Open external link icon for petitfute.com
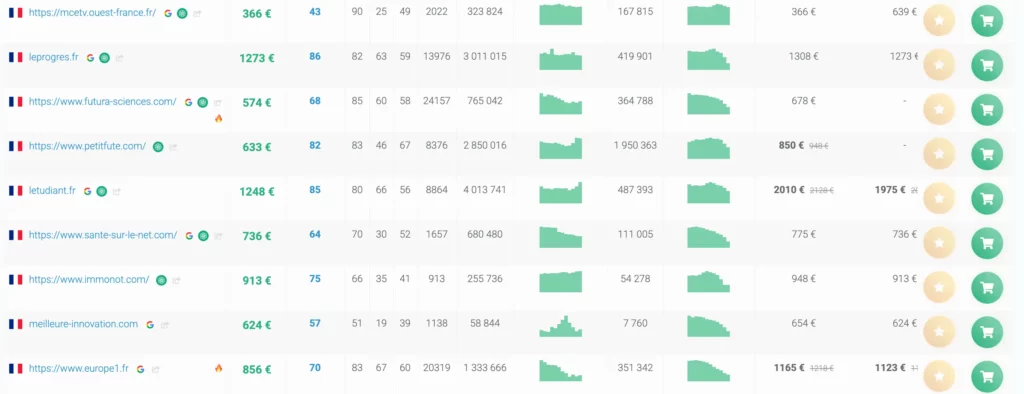The height and width of the screenshot is (394, 1024). pyautogui.click(x=173, y=147)
